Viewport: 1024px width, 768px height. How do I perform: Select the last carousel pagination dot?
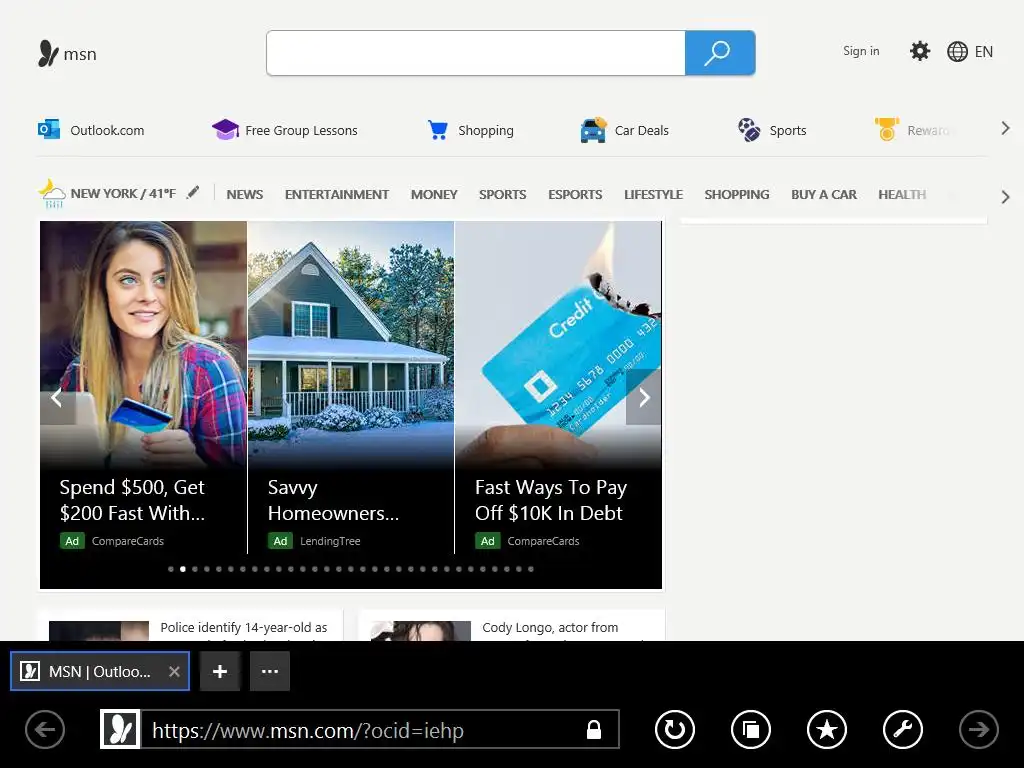[531, 569]
